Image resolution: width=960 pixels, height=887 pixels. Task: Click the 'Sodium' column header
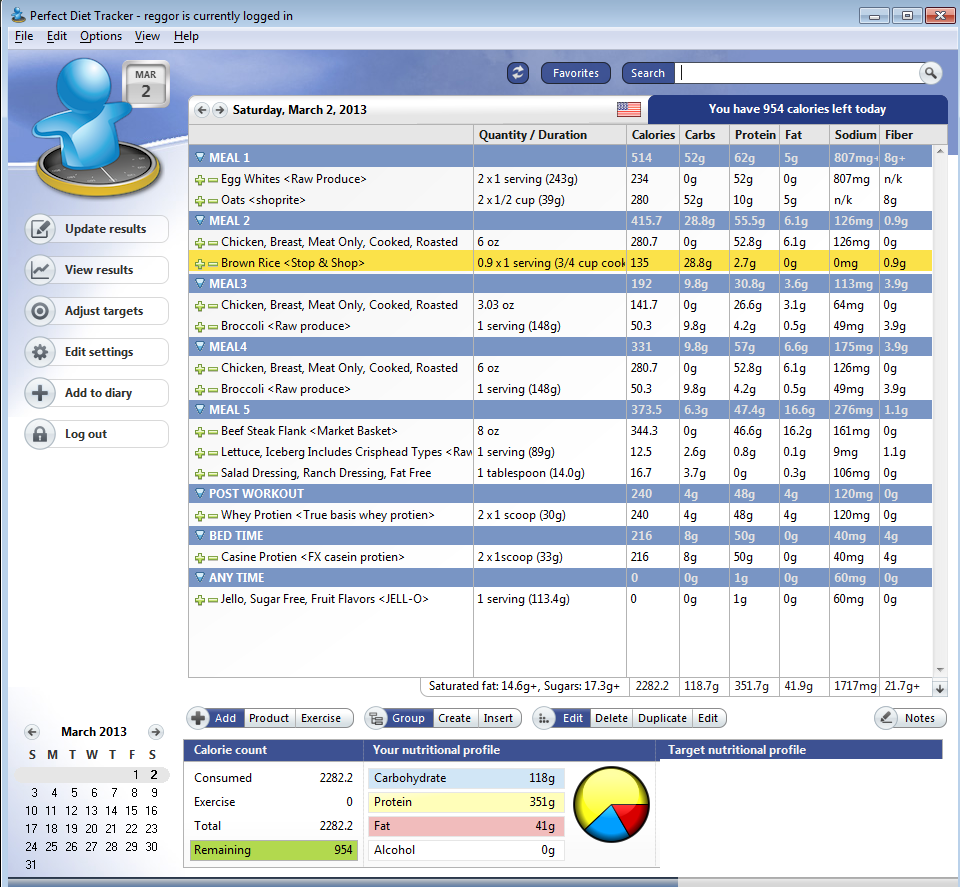855,135
